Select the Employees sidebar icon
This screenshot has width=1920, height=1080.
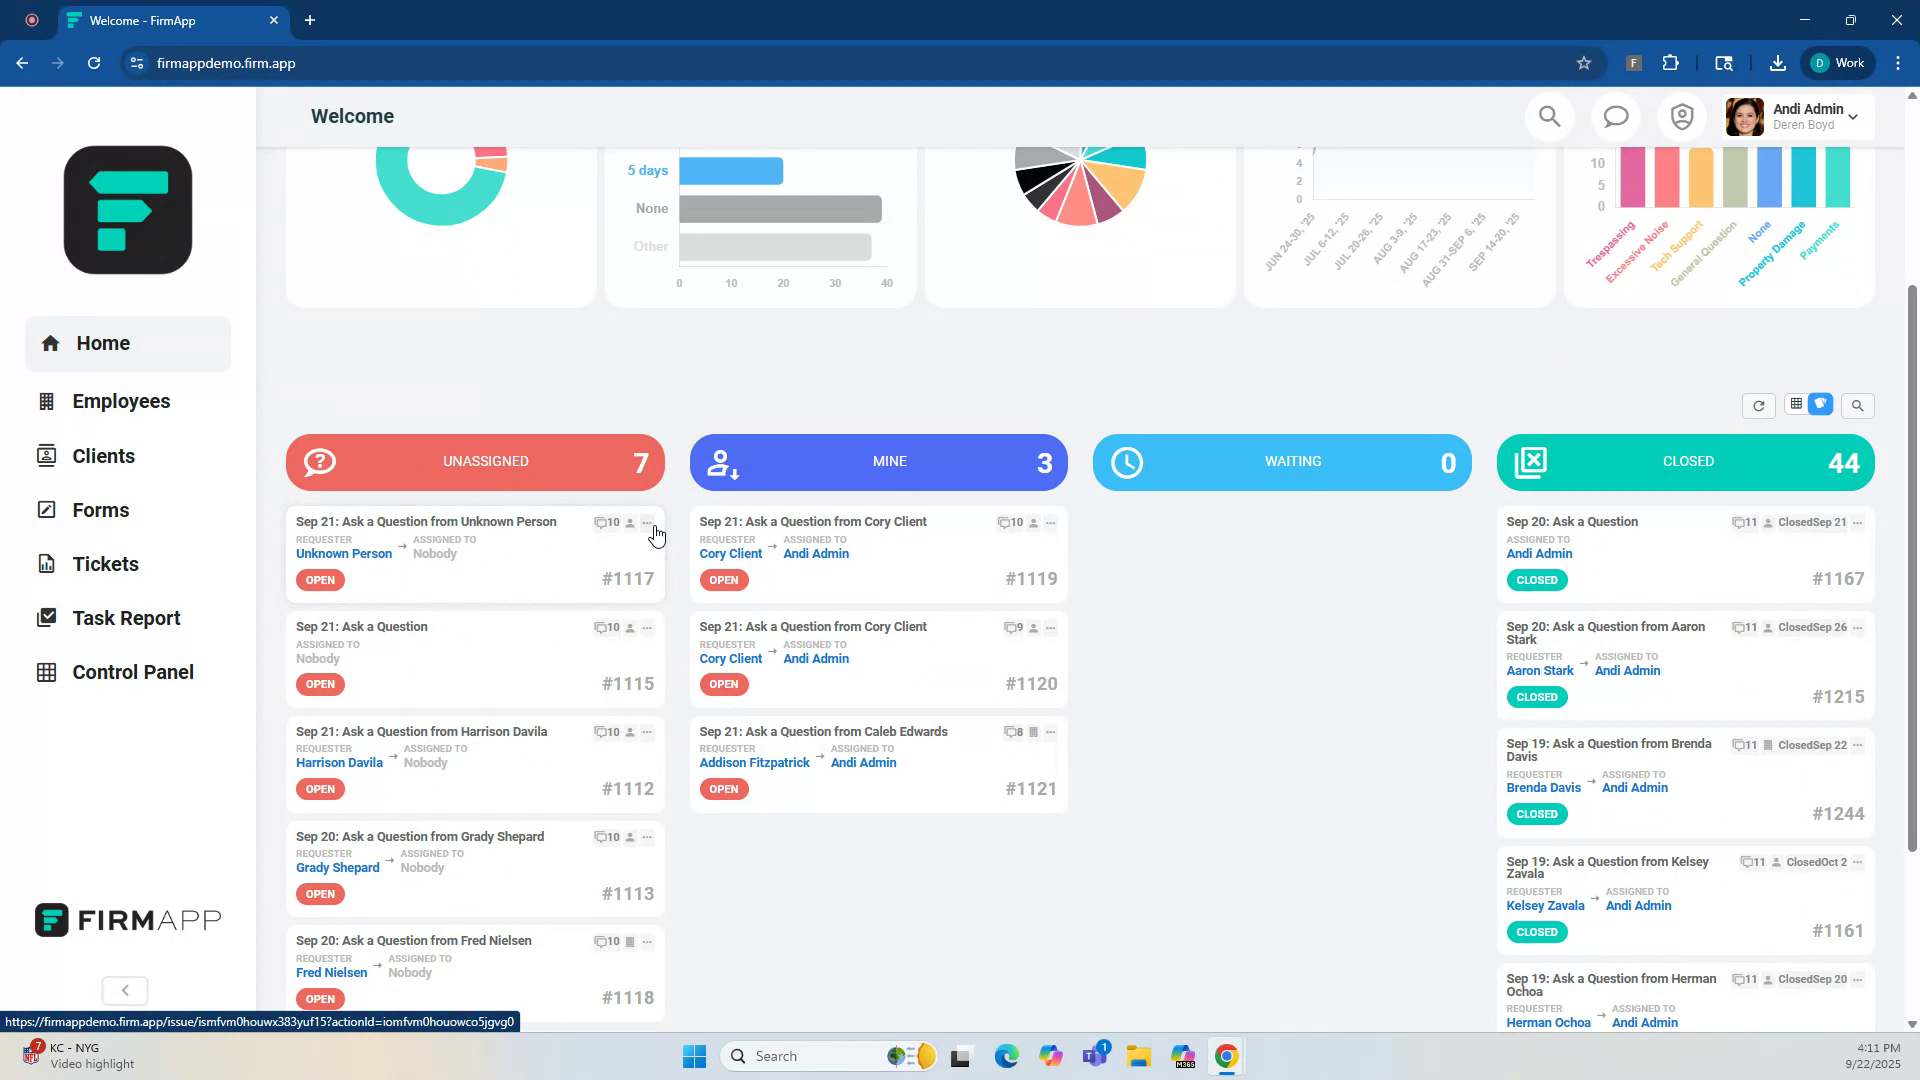pos(47,401)
